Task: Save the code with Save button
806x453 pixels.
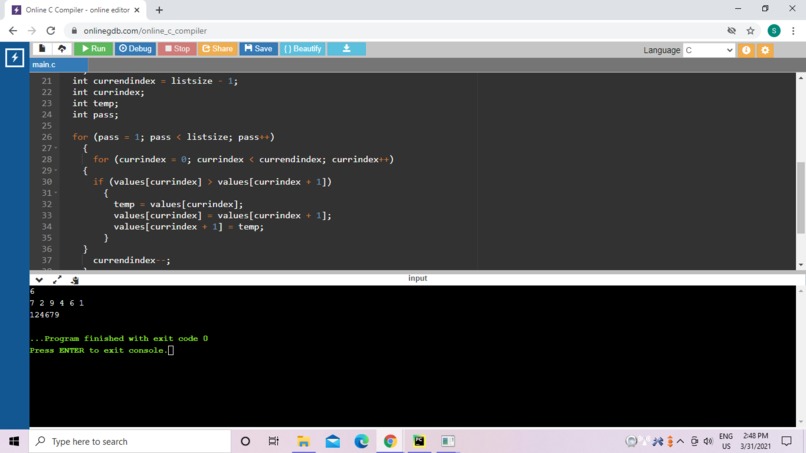Action: [x=259, y=49]
